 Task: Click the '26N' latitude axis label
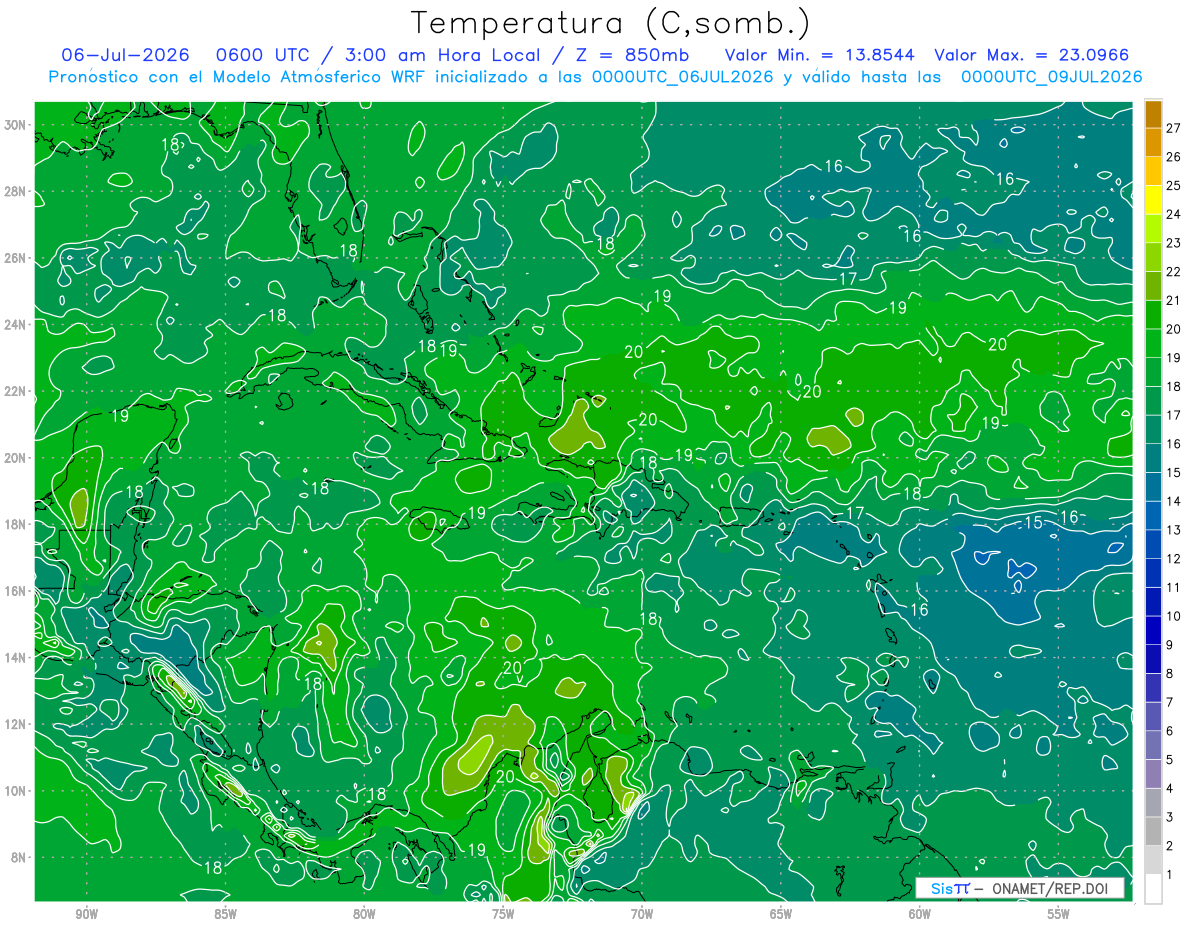tap(16, 258)
